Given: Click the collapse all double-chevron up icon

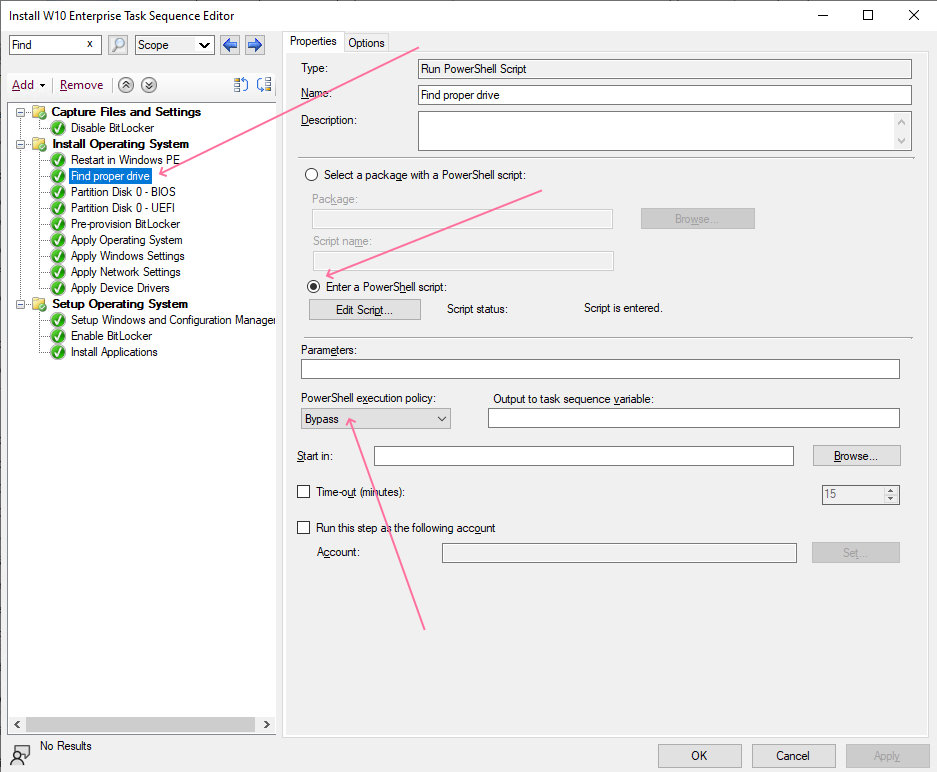Looking at the screenshot, I should point(126,85).
